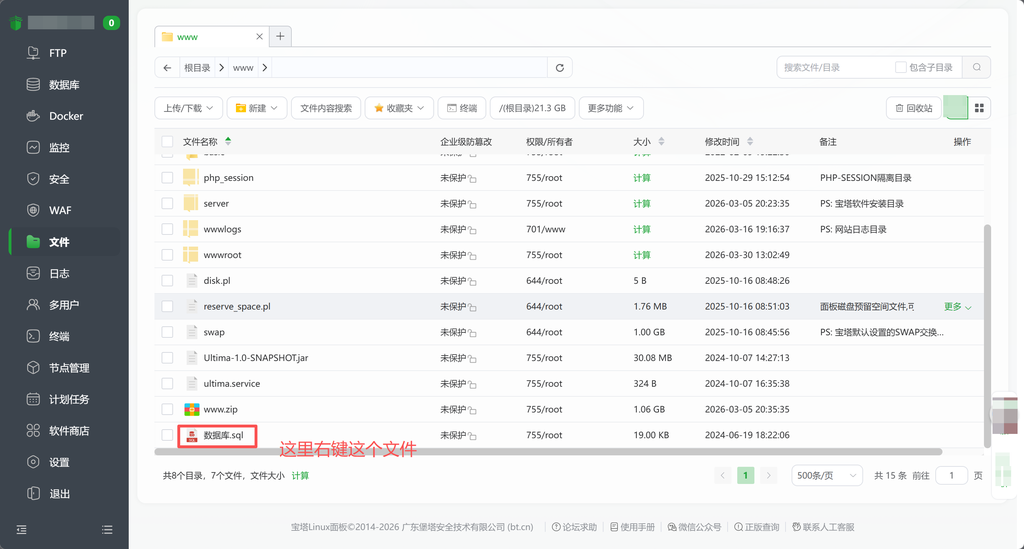Open the 收藏夹 dropdown
Viewport: 1024px width, 549px height.
click(399, 108)
